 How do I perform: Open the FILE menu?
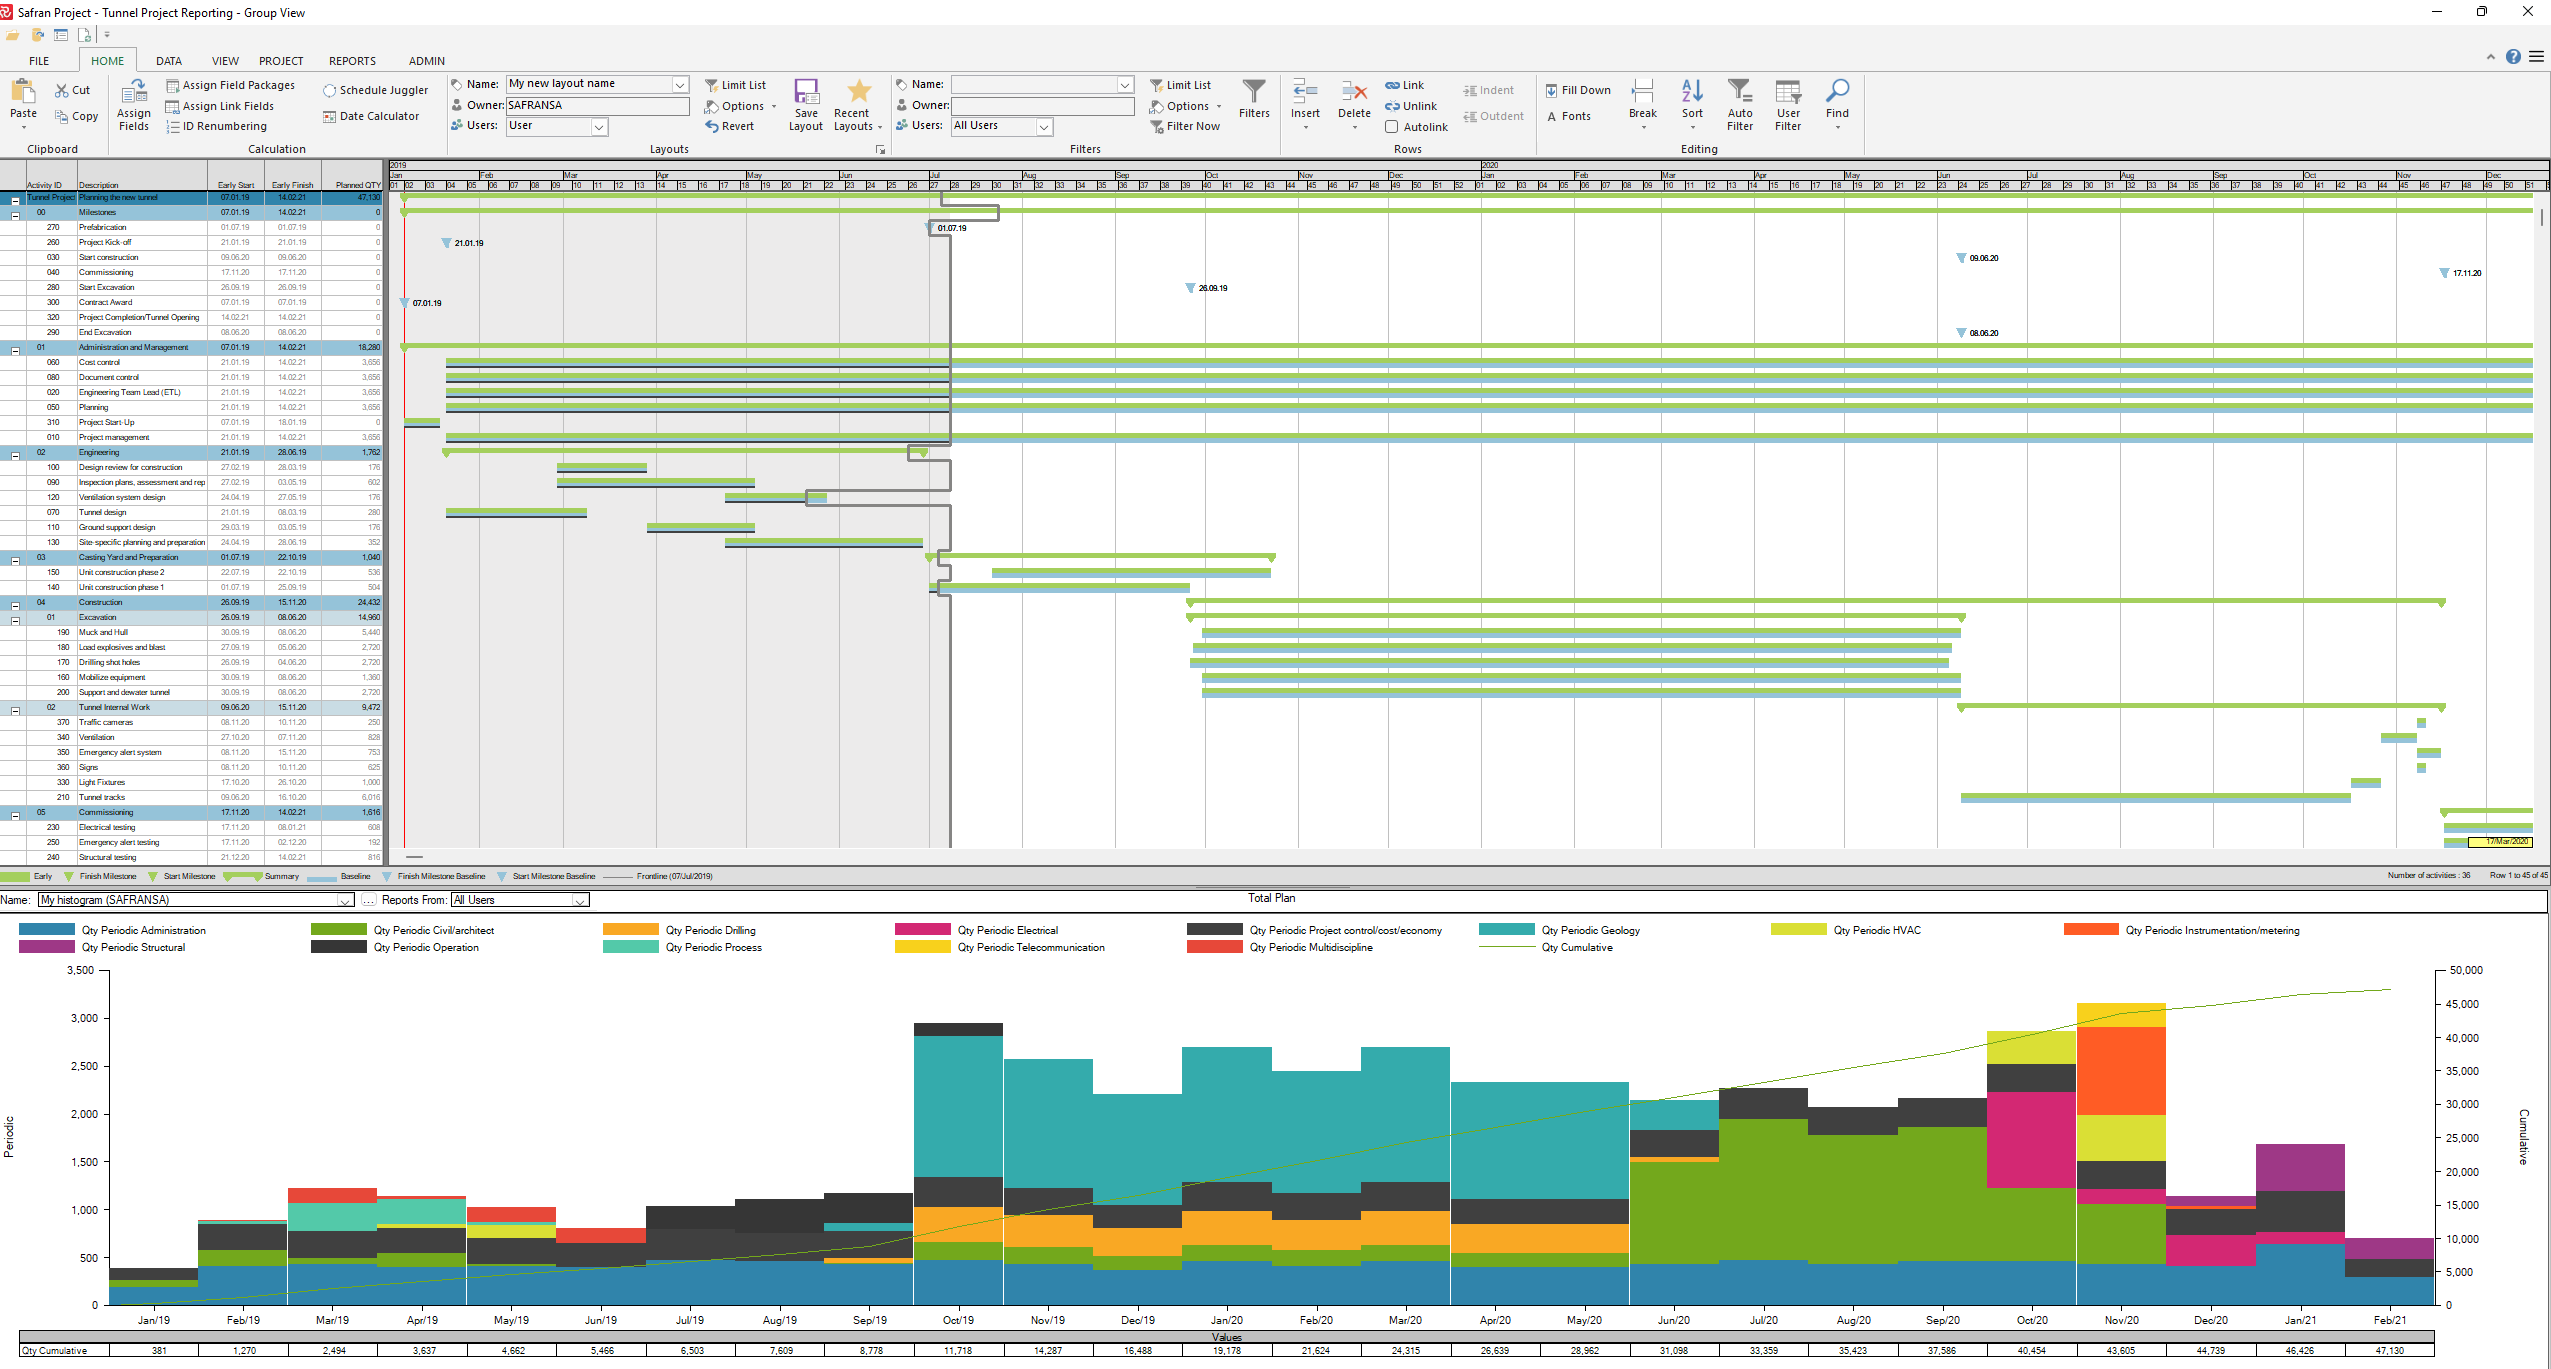tap(39, 61)
